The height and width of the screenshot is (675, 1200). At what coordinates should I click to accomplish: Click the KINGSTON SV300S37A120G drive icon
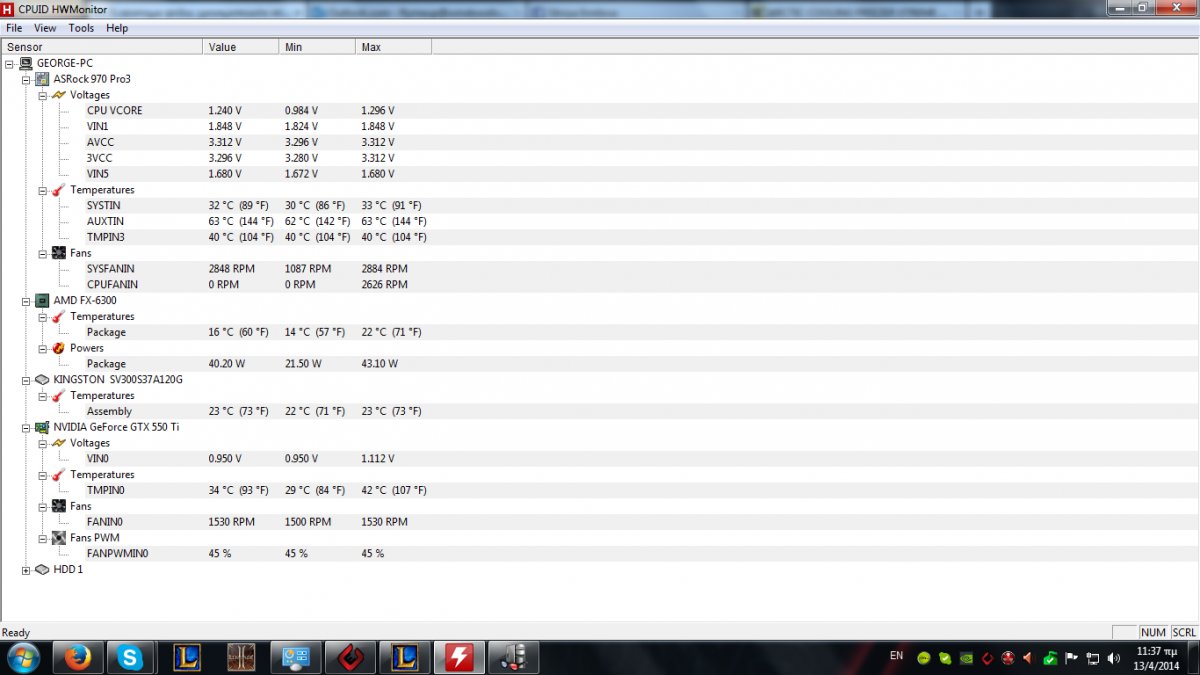point(42,380)
